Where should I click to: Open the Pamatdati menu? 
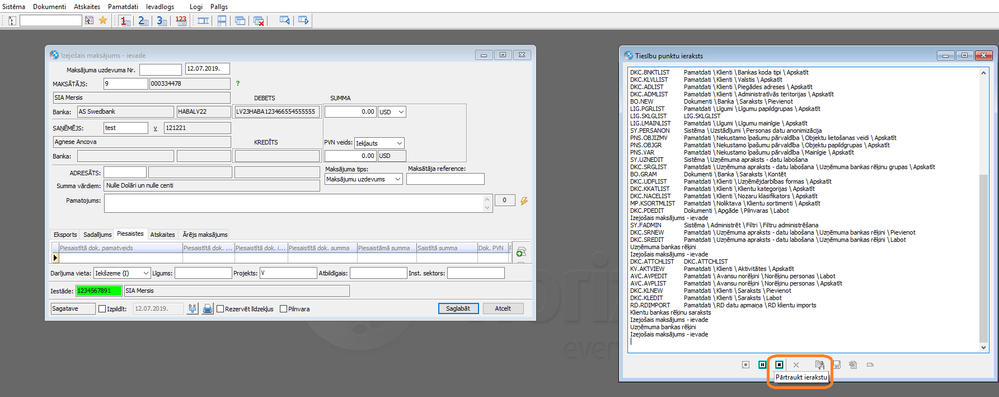coord(123,6)
